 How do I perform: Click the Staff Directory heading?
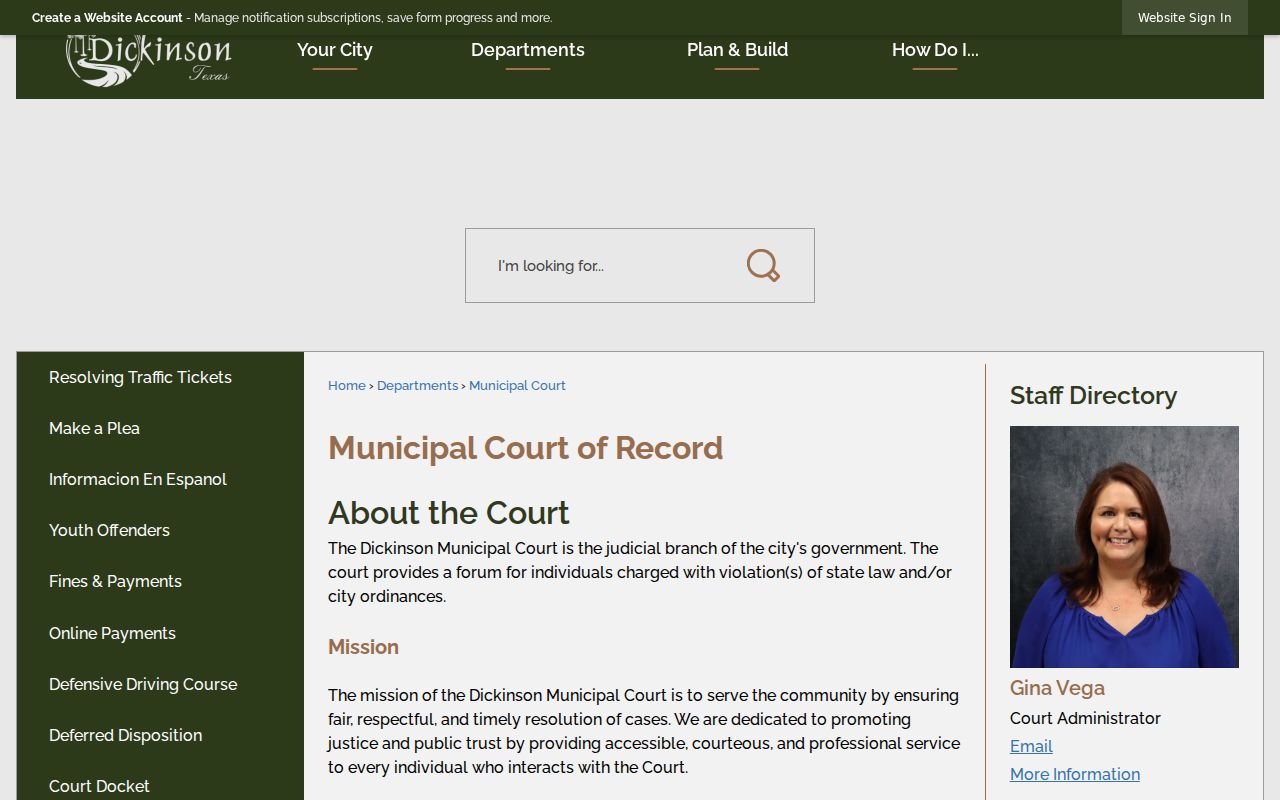coord(1093,395)
